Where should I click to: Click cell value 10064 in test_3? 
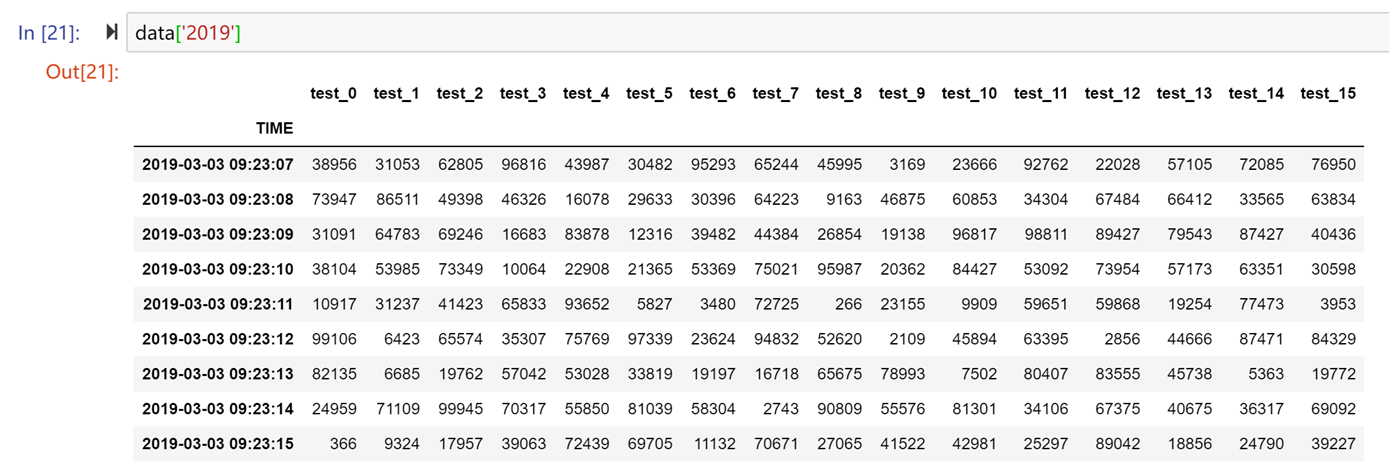(x=523, y=269)
